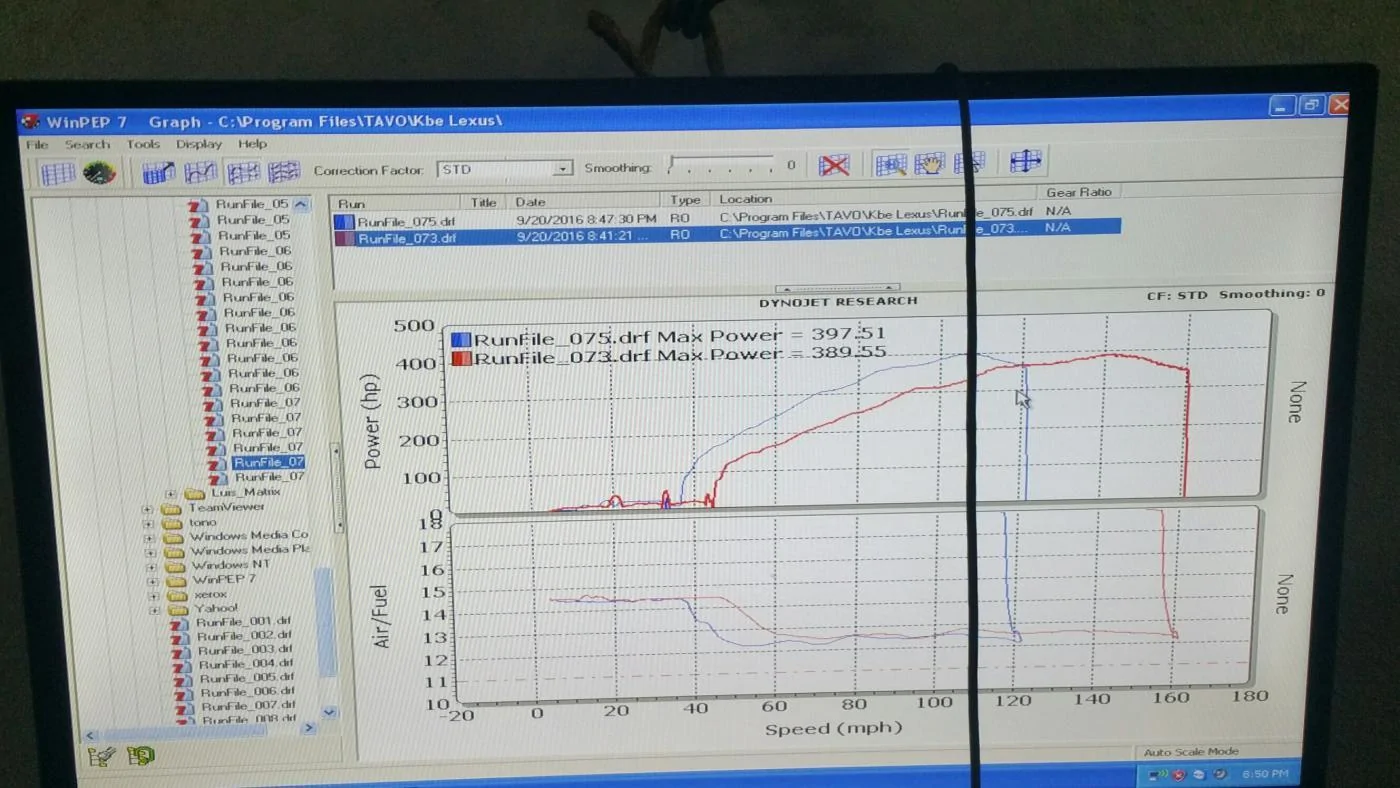Select RunFile_005.drf in the tree
This screenshot has height=788, width=1400.
pyautogui.click(x=247, y=677)
